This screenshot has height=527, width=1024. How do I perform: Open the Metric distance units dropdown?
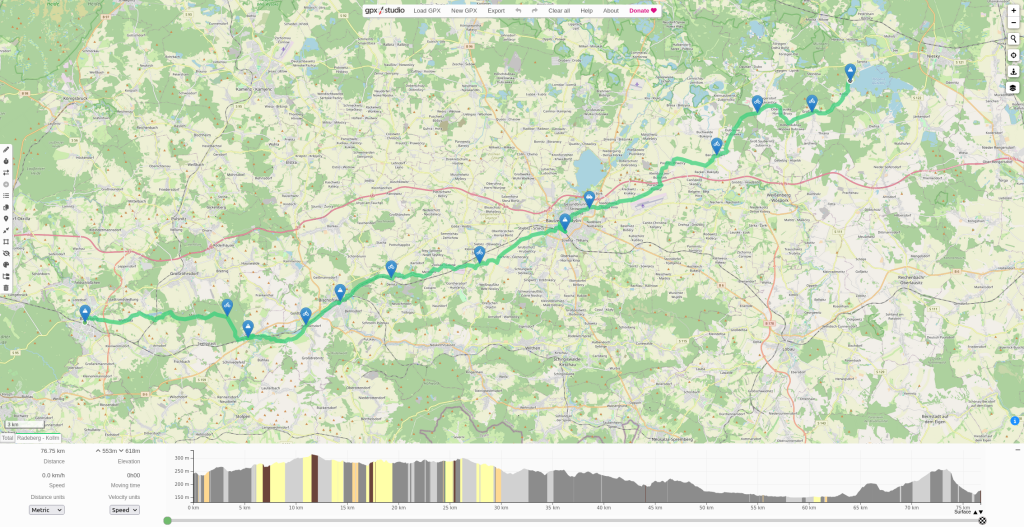pyautogui.click(x=46, y=509)
